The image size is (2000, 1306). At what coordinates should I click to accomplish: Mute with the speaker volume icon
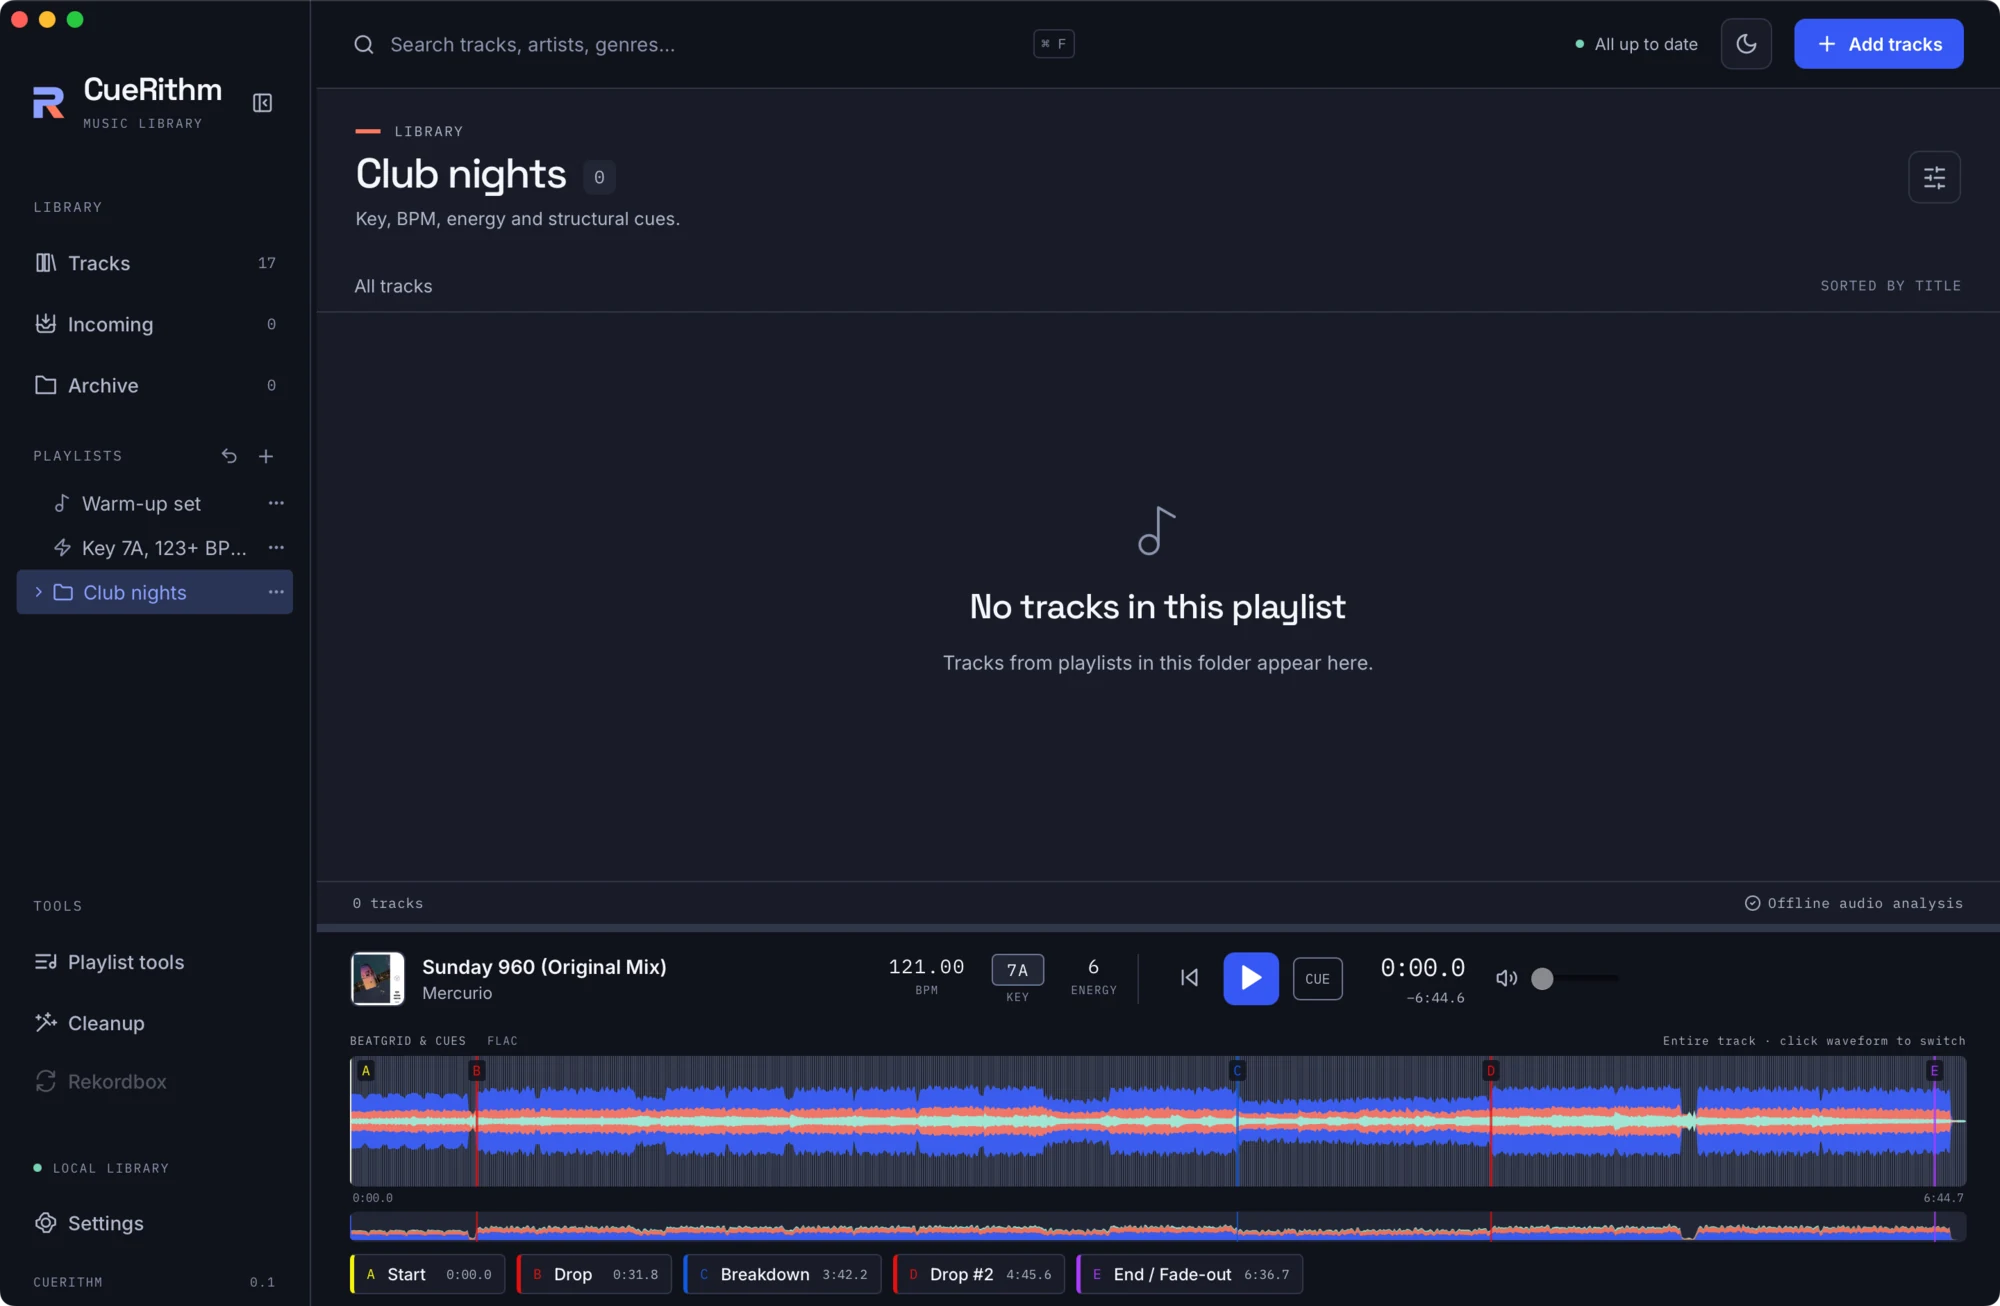coord(1506,978)
